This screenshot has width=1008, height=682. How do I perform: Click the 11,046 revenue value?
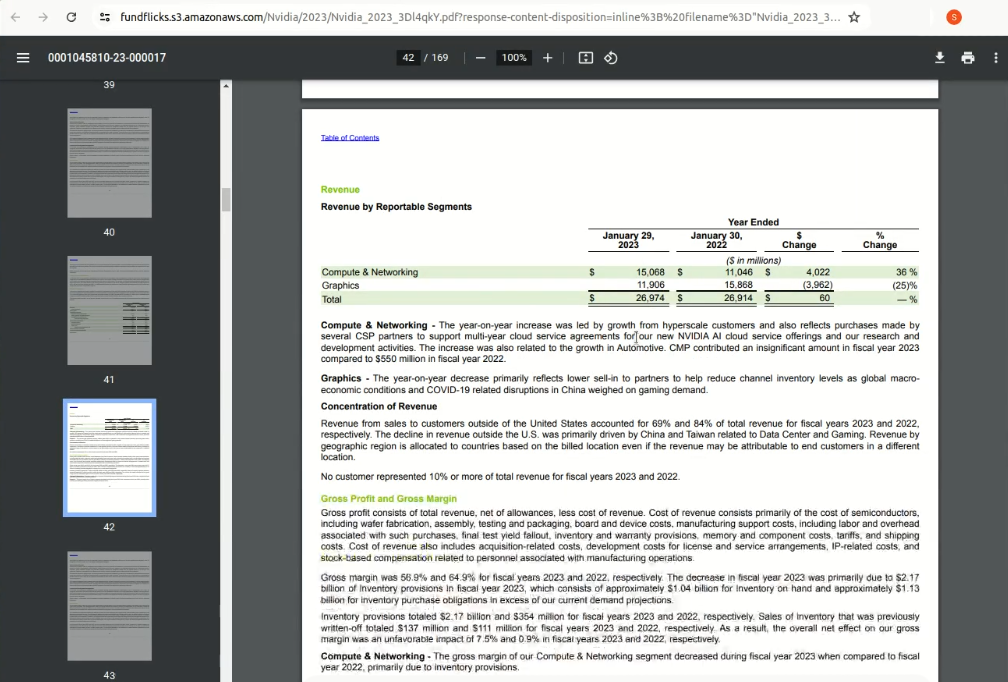[x=739, y=272]
